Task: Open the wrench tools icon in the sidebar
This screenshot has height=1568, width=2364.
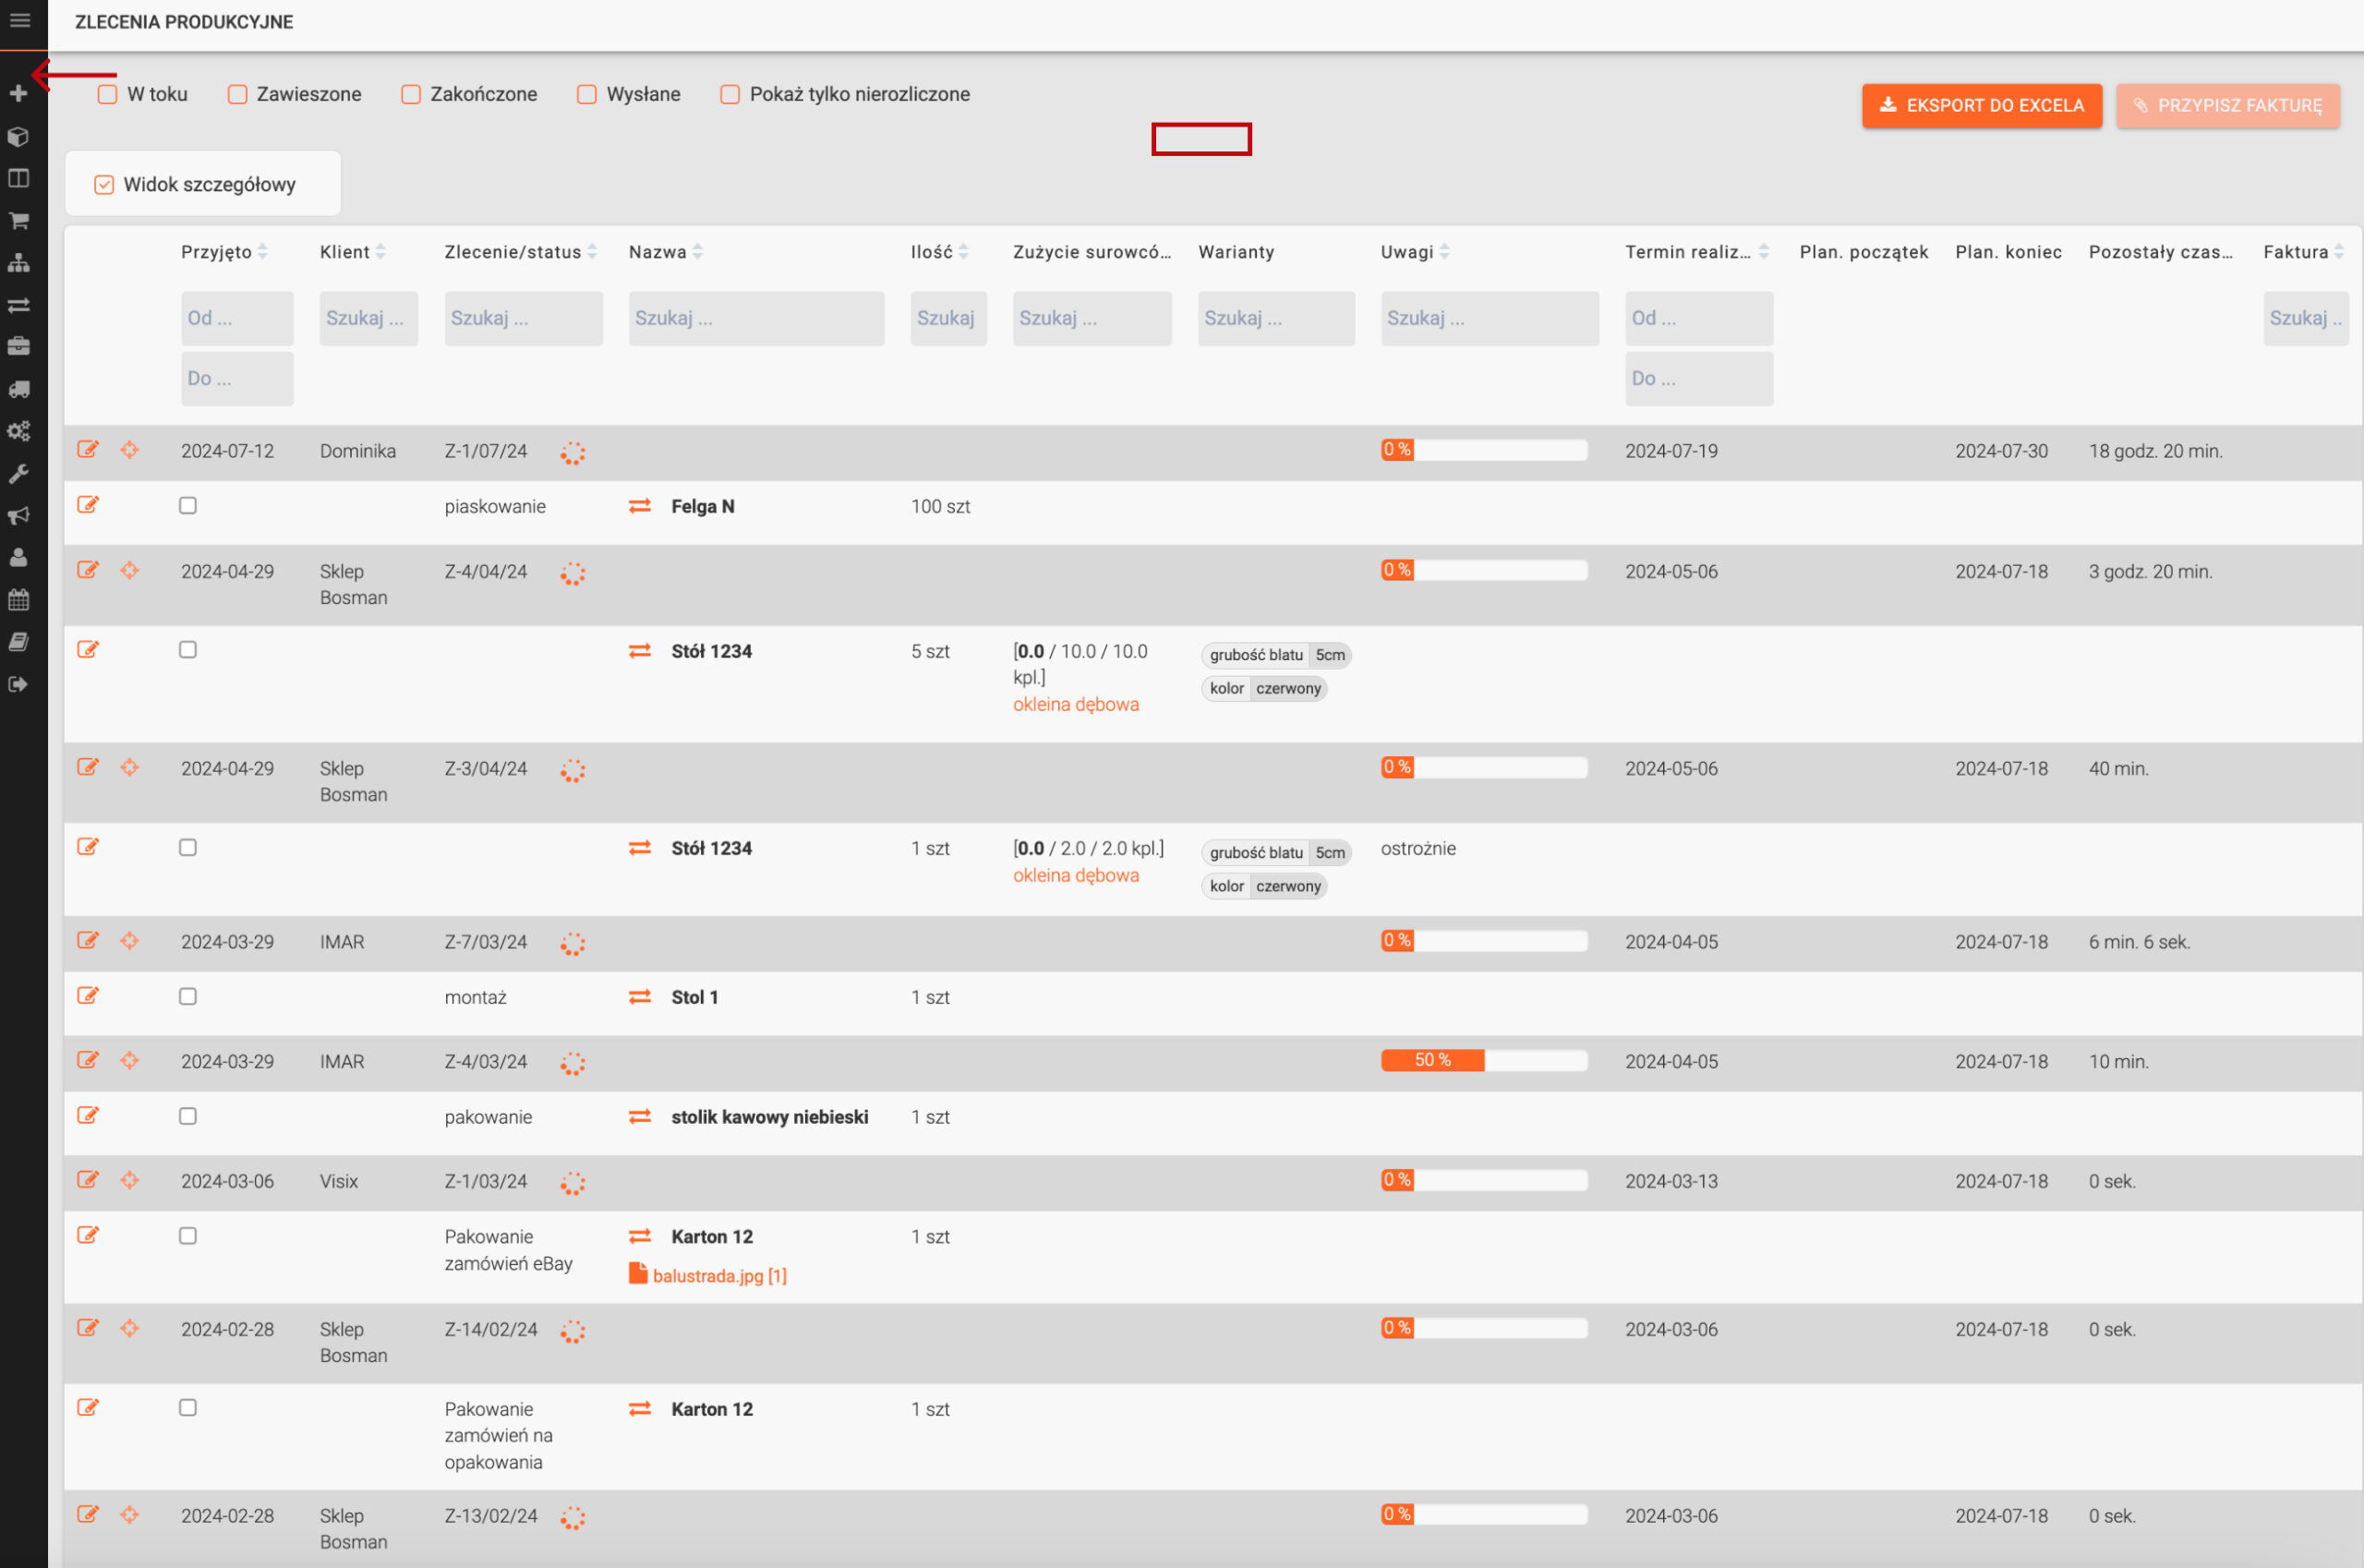Action: [18, 474]
